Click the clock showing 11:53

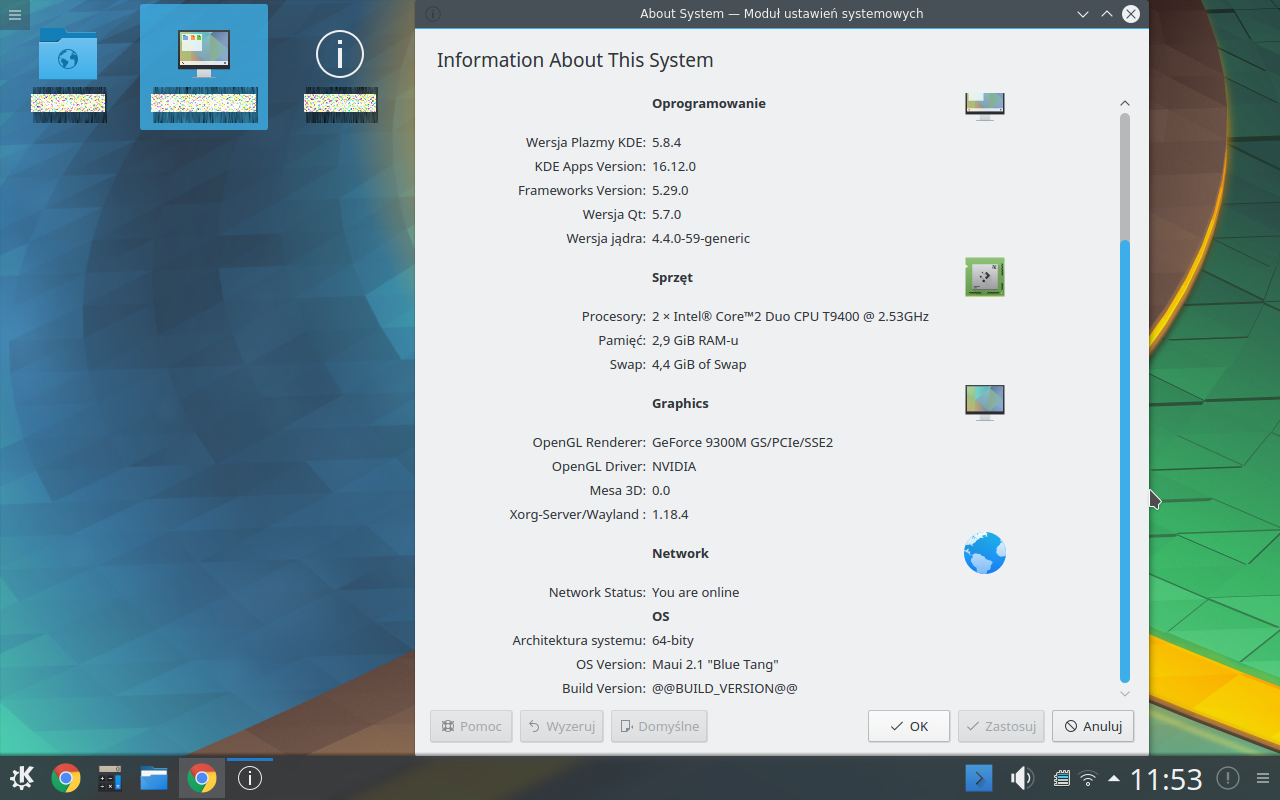(1166, 778)
